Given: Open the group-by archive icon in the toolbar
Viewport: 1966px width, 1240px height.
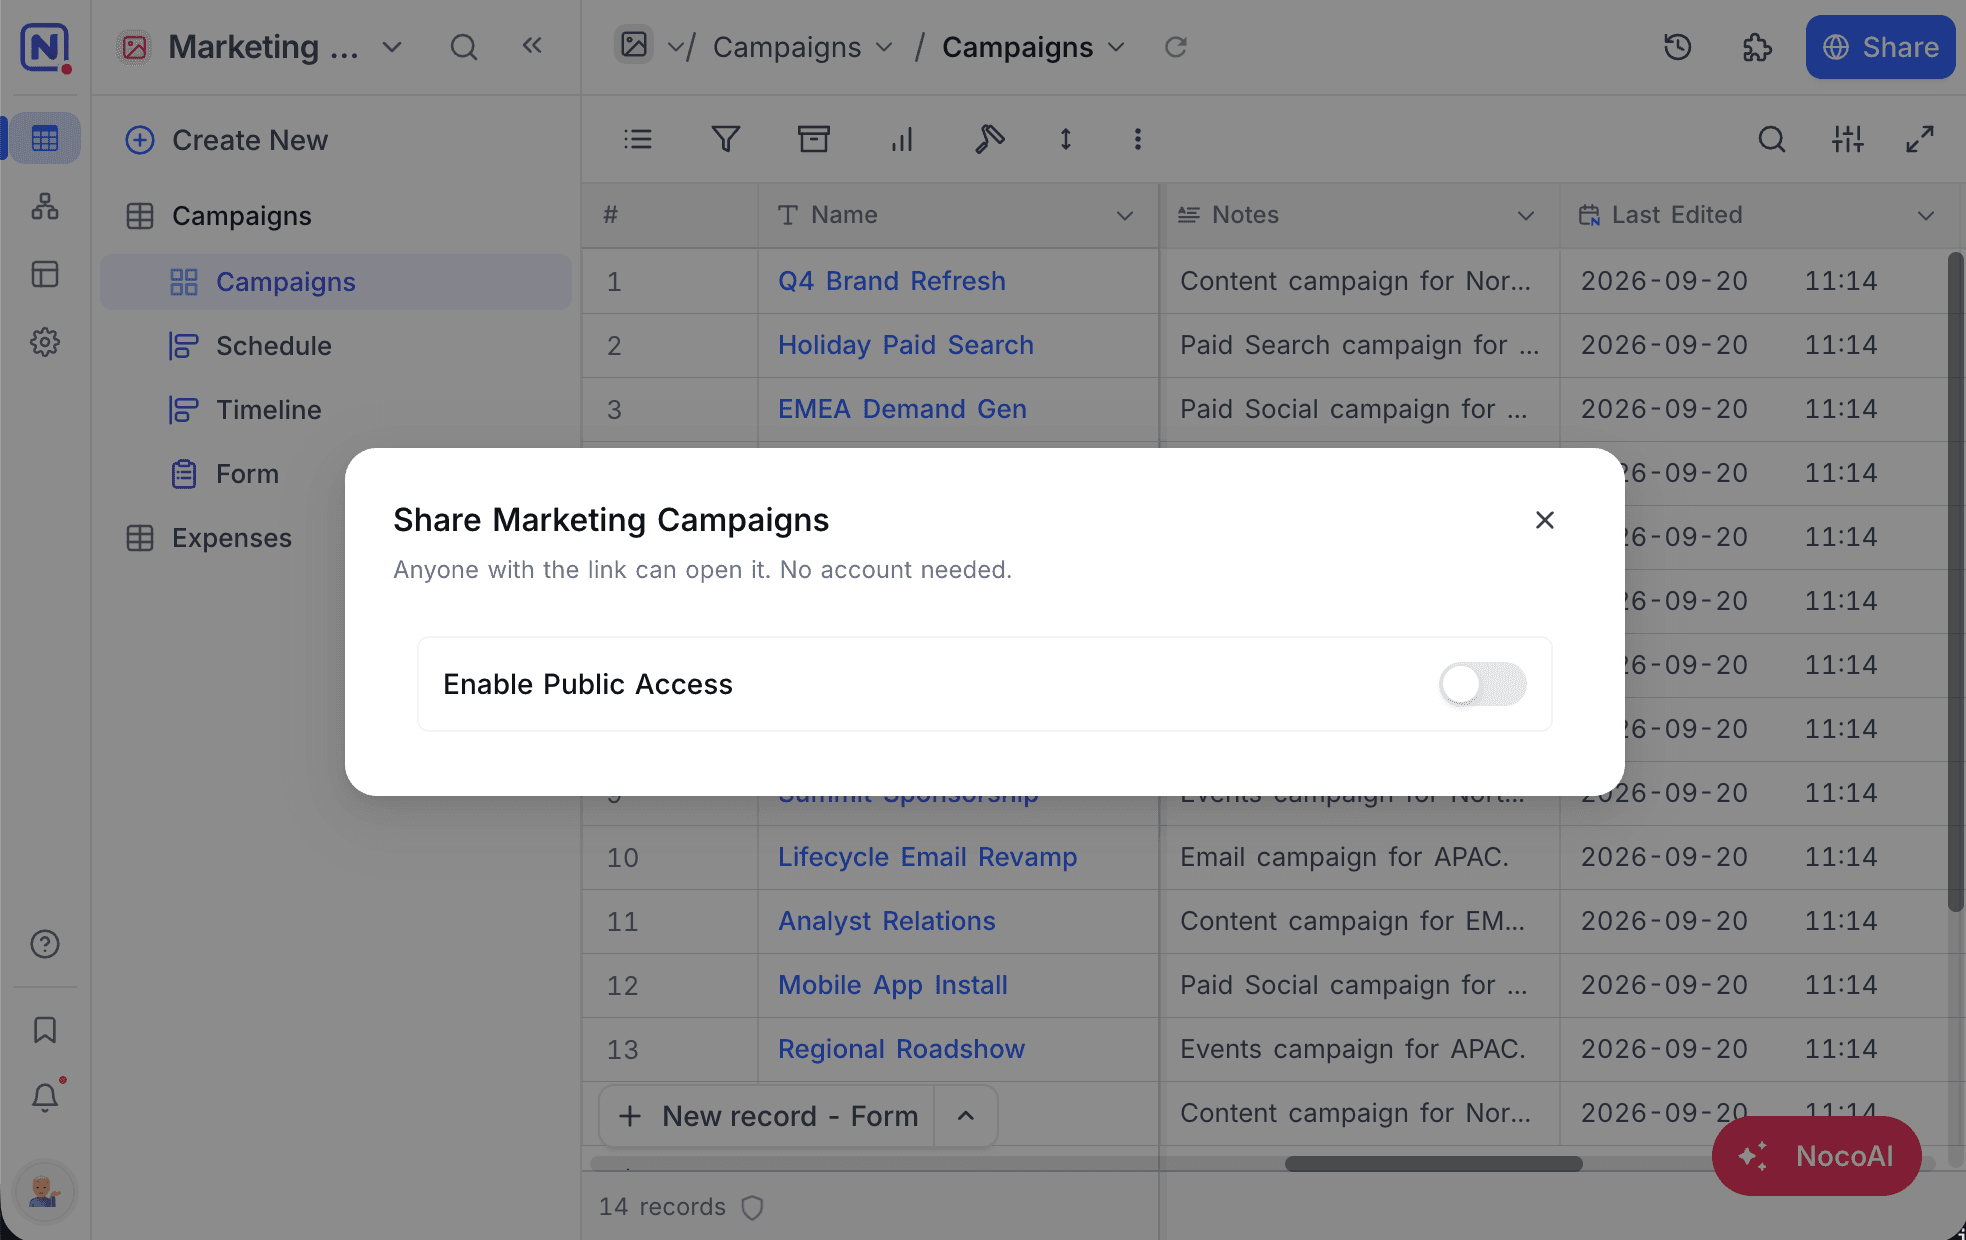Looking at the screenshot, I should pos(813,139).
